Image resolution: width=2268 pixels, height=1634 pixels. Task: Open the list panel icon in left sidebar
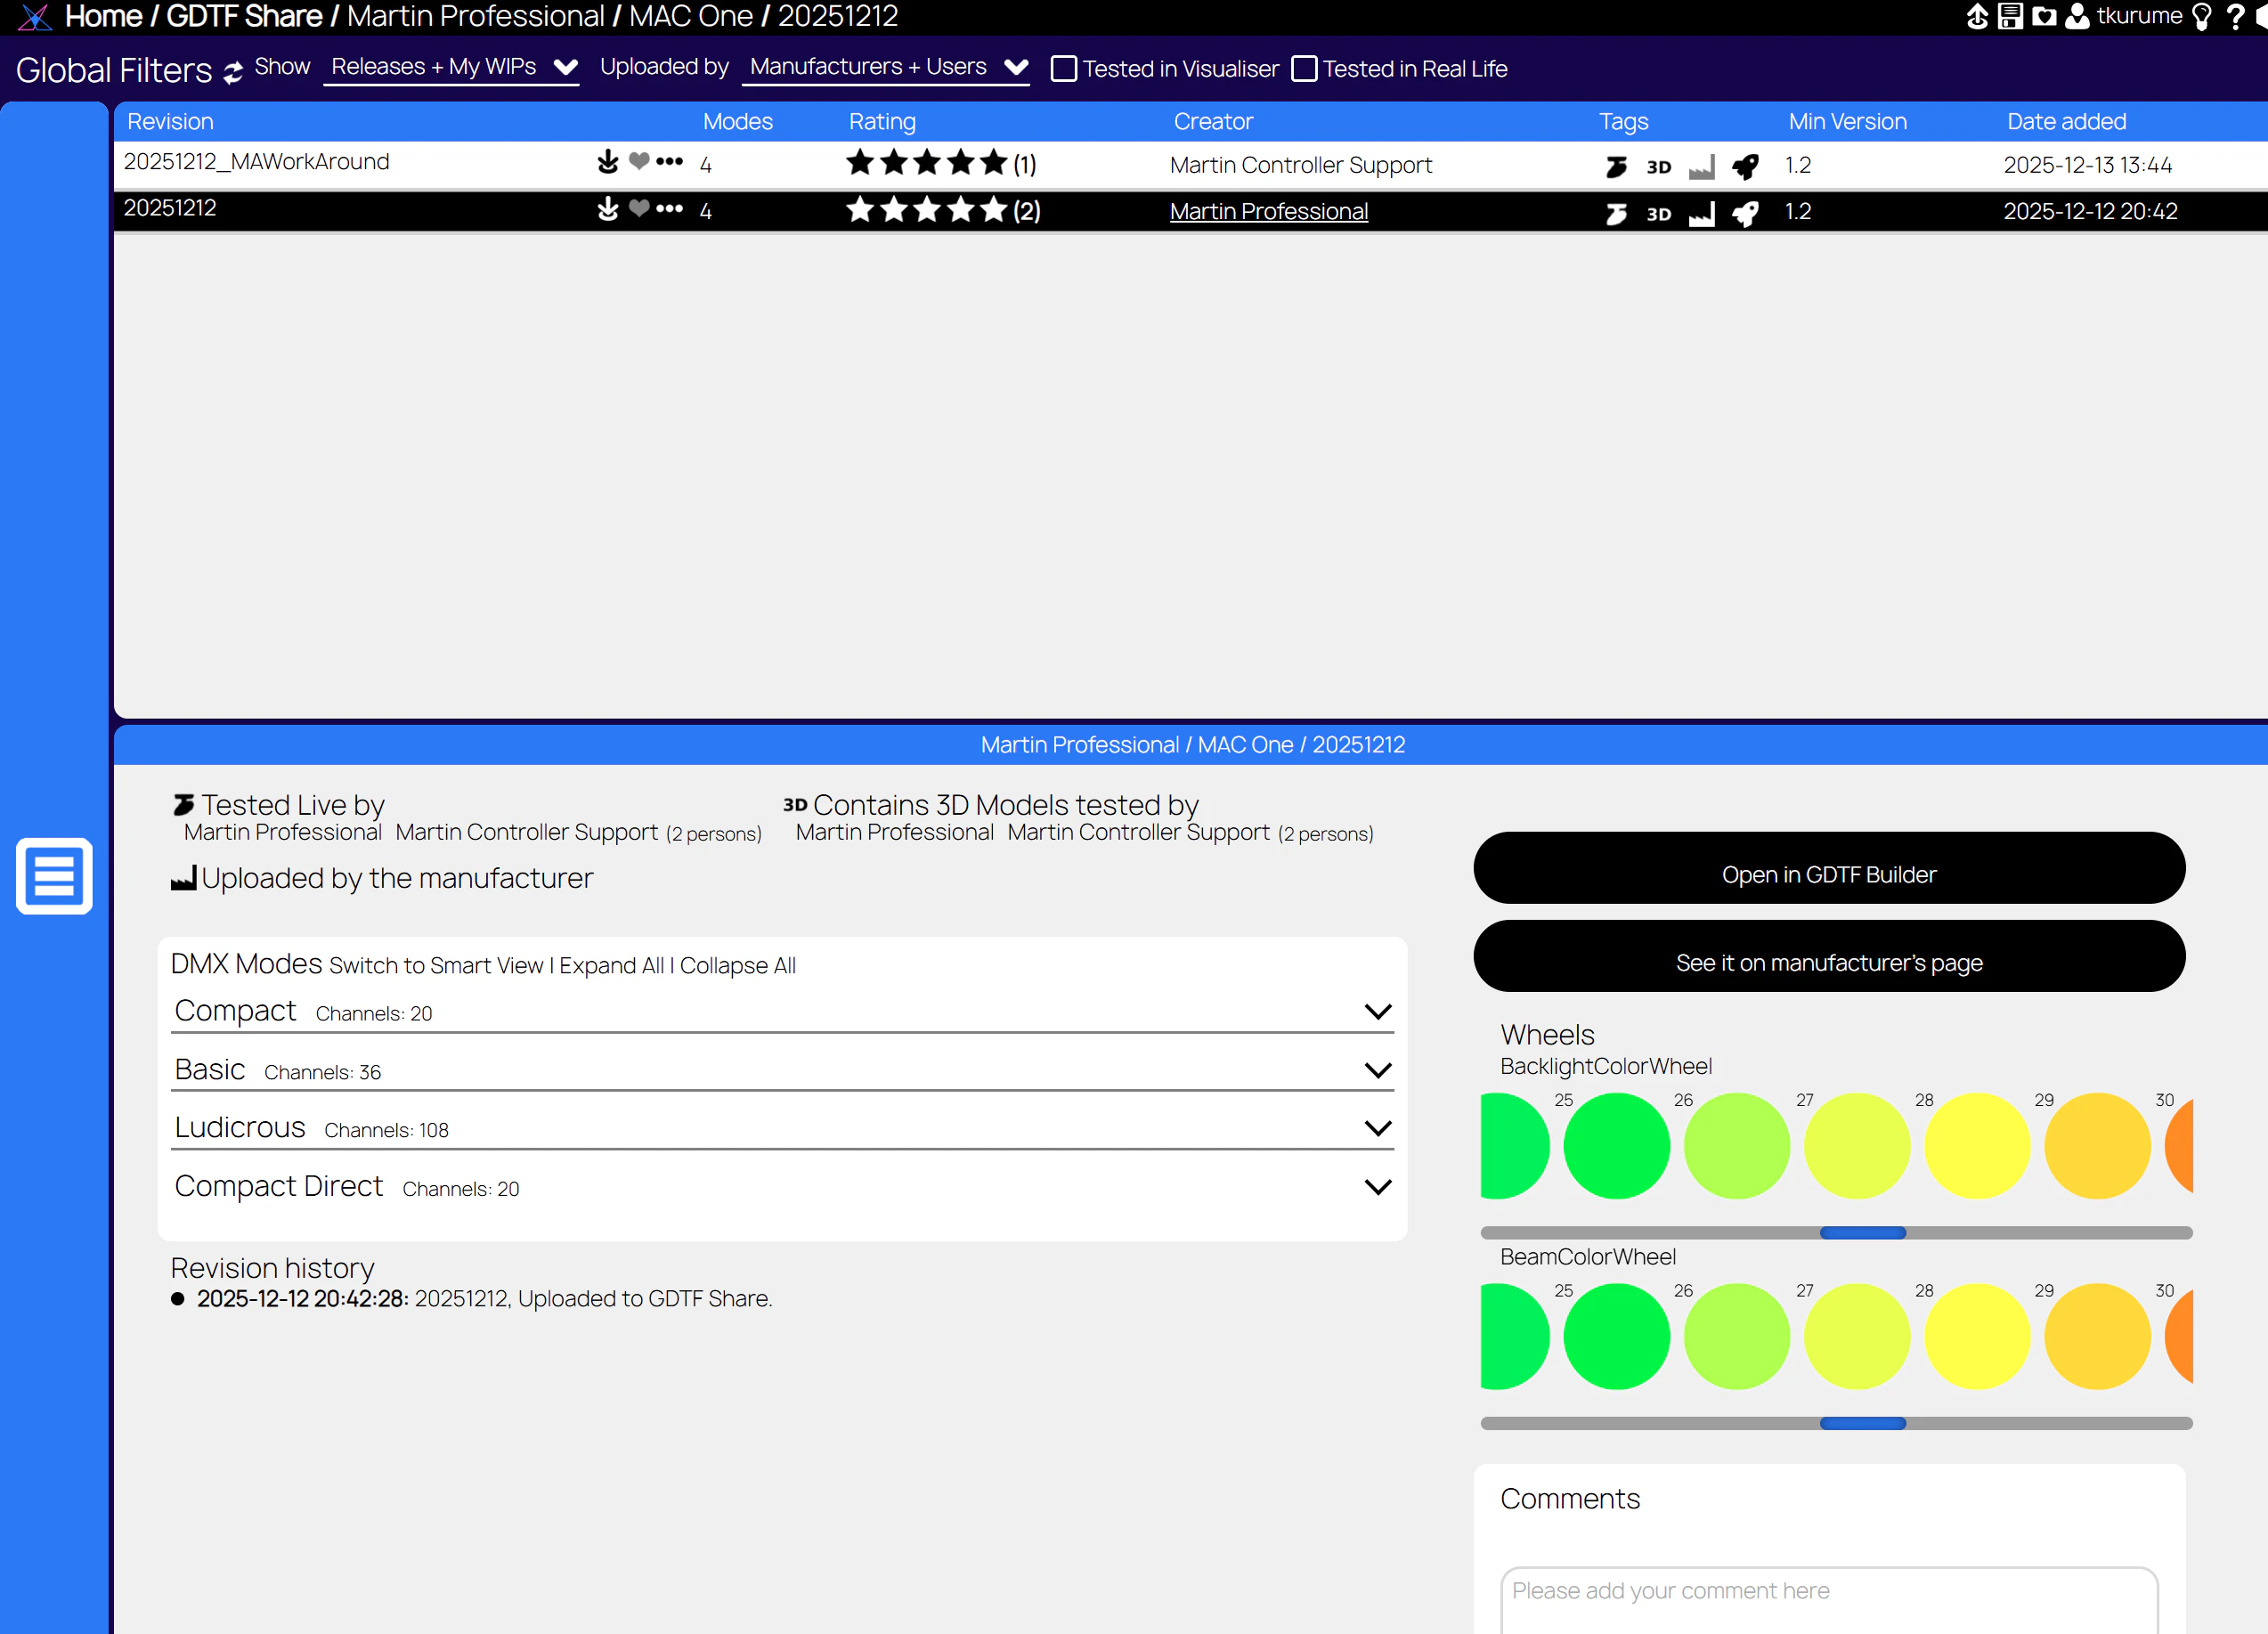tap(54, 876)
